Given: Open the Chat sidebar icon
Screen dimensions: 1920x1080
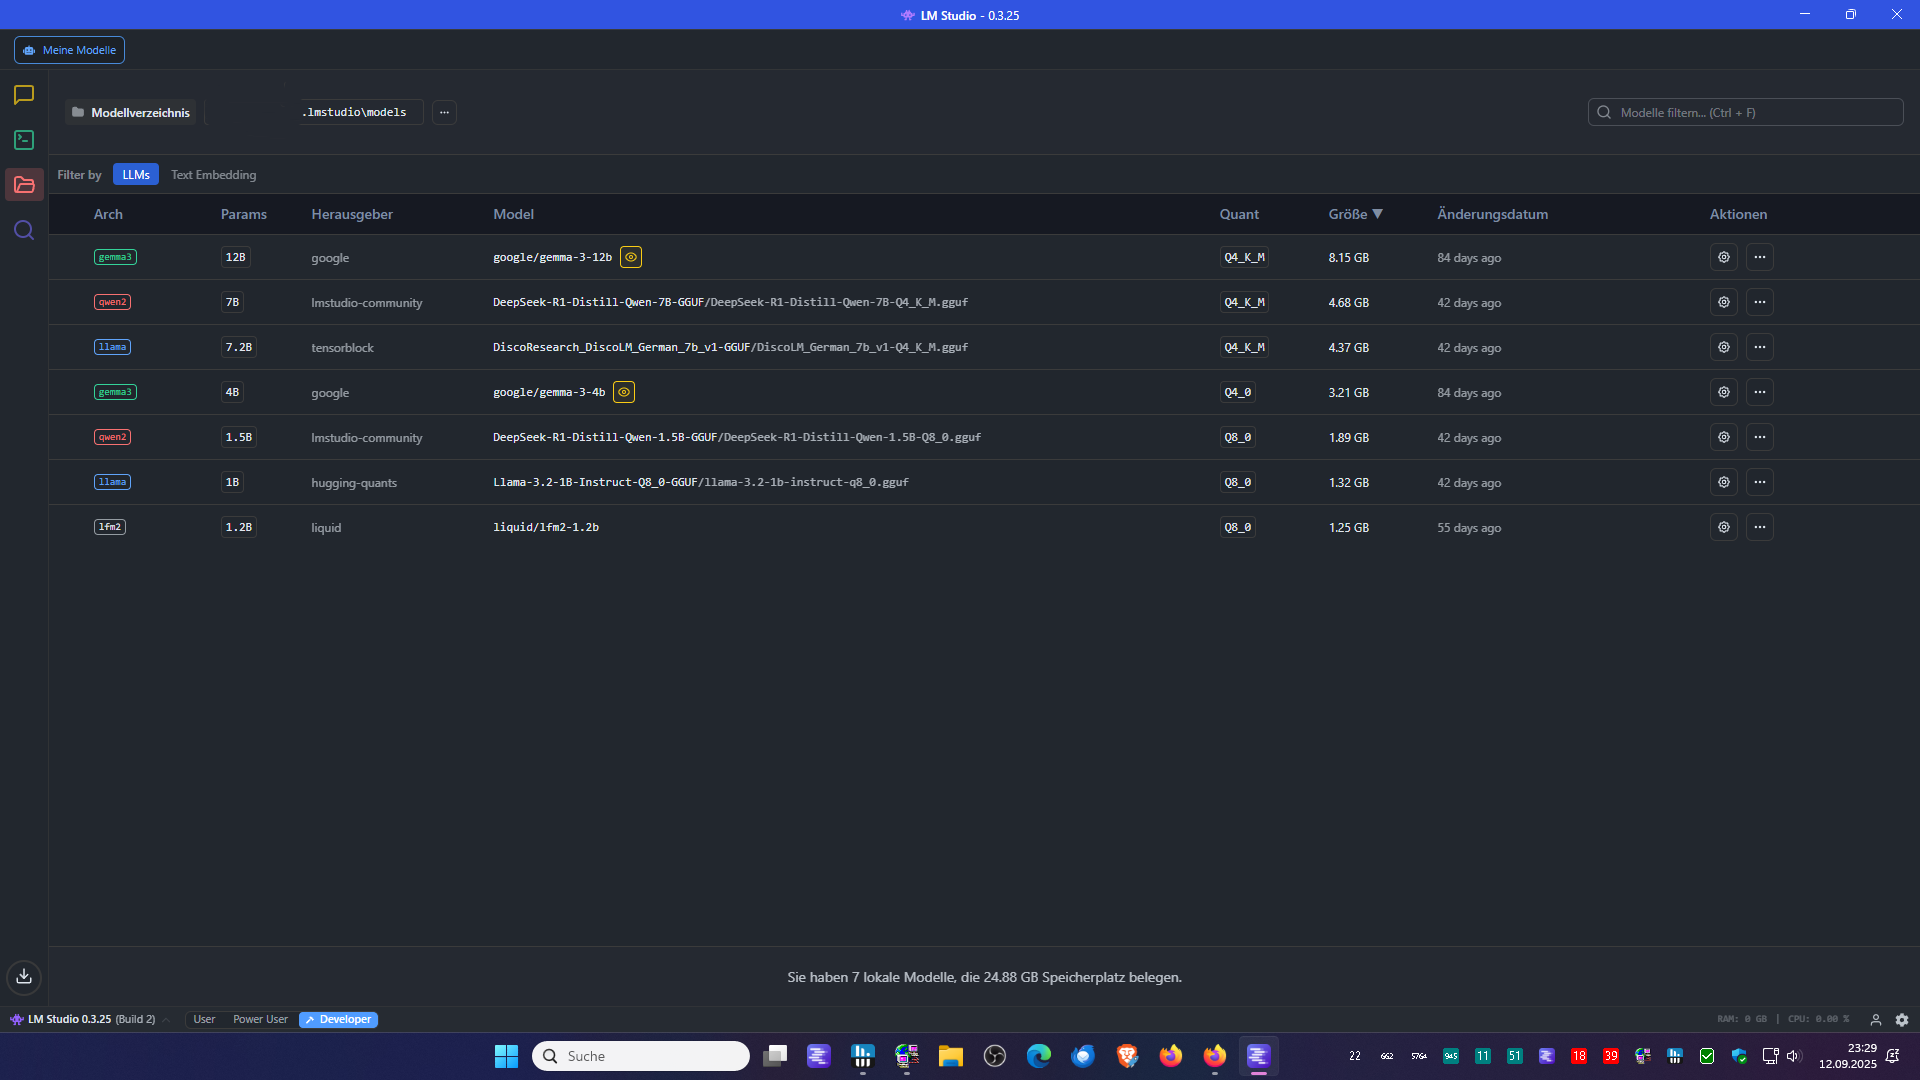Looking at the screenshot, I should (24, 95).
